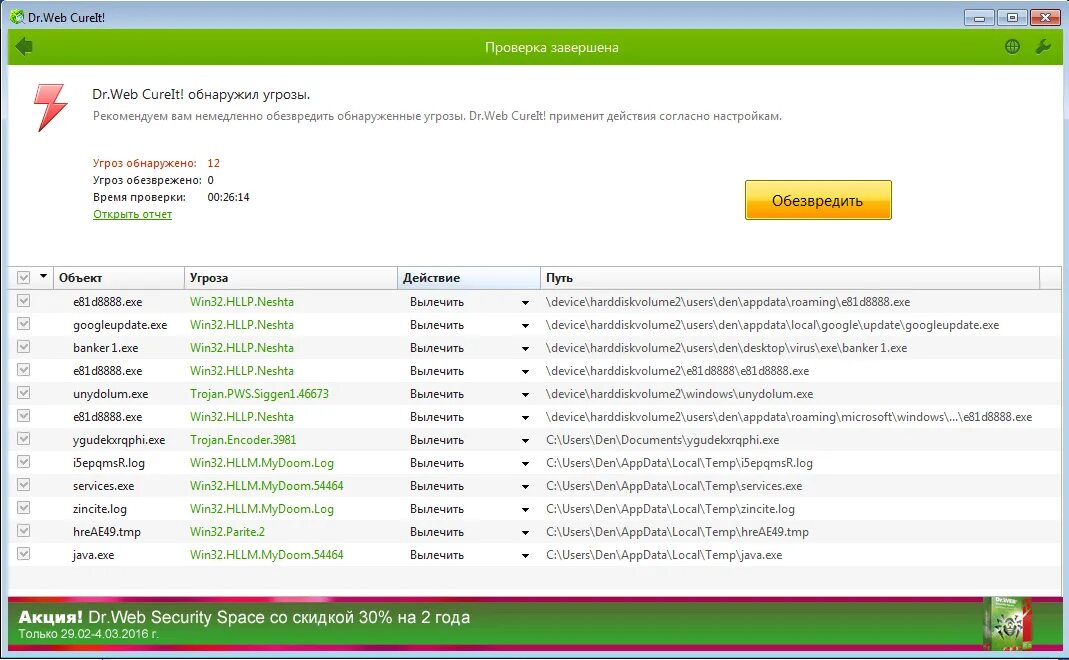
Task: Open Win32.HLLP.Neshta link for googleupdate.exe
Action: point(241,325)
